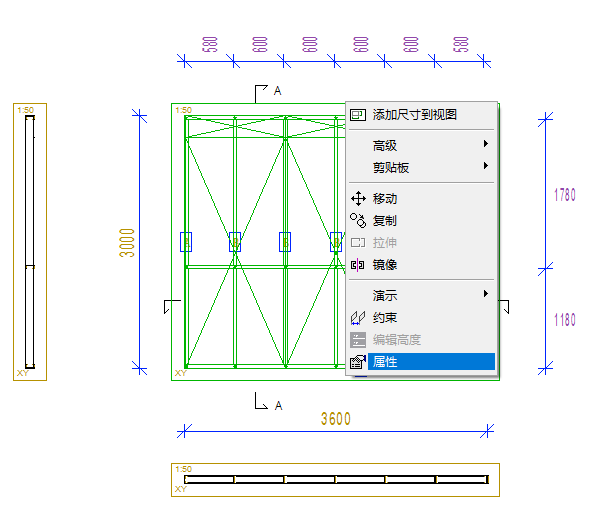Select the 1780 vertical dimension value
Image resolution: width=592 pixels, height=515 pixels.
coord(564,195)
